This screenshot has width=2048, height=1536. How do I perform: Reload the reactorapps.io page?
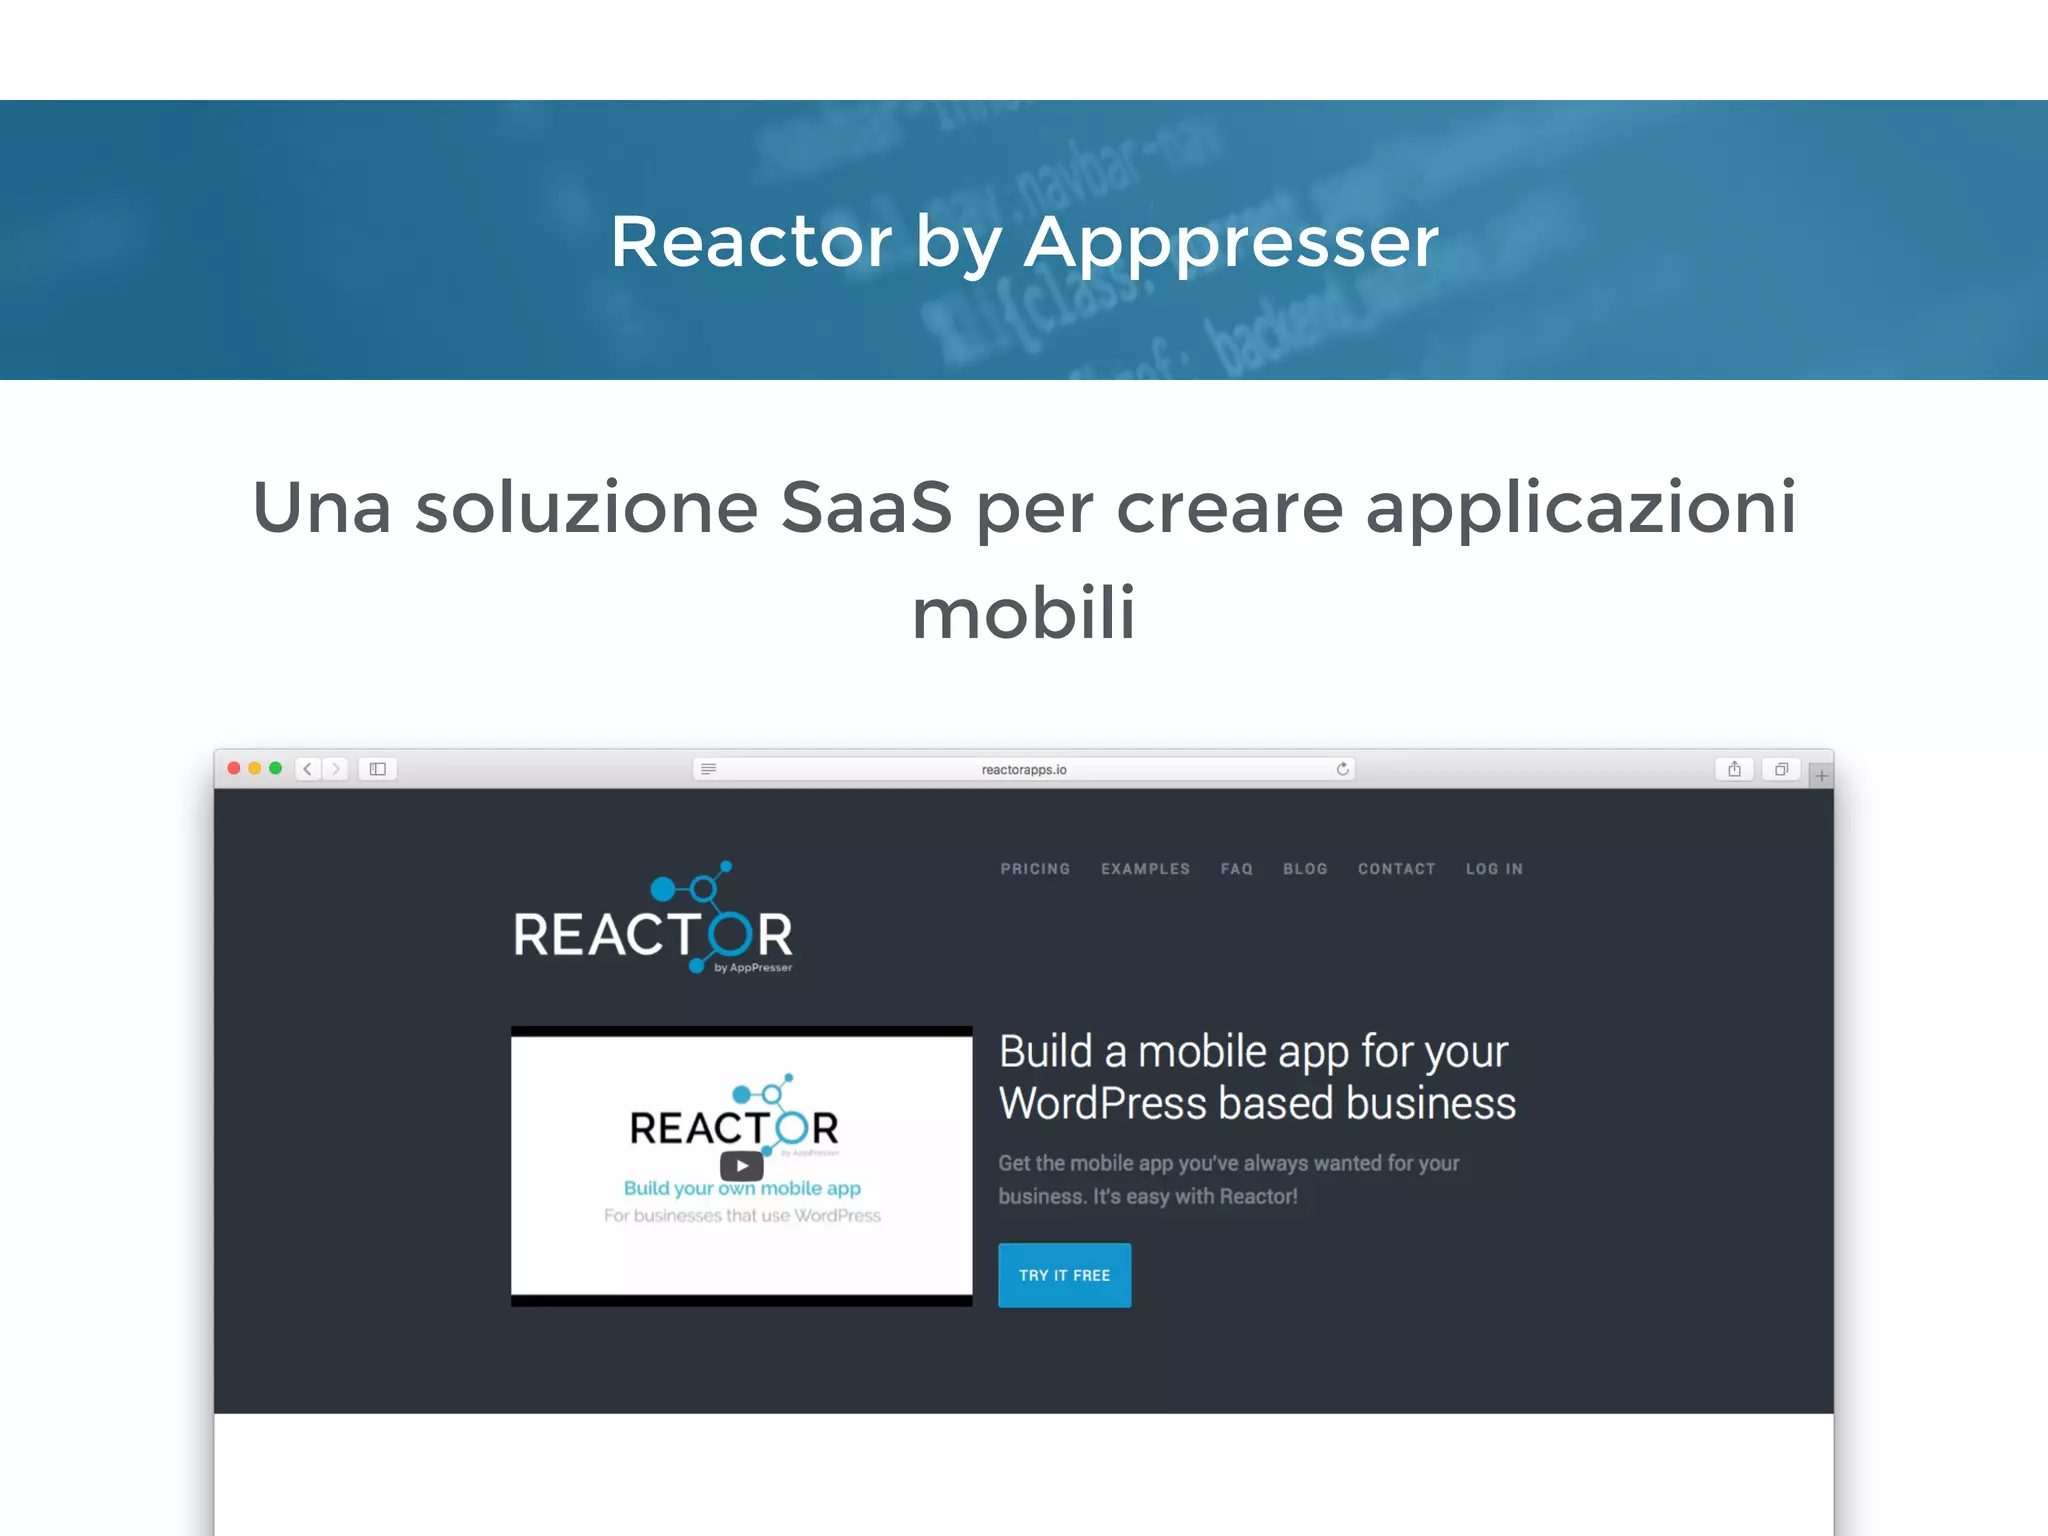1342,769
